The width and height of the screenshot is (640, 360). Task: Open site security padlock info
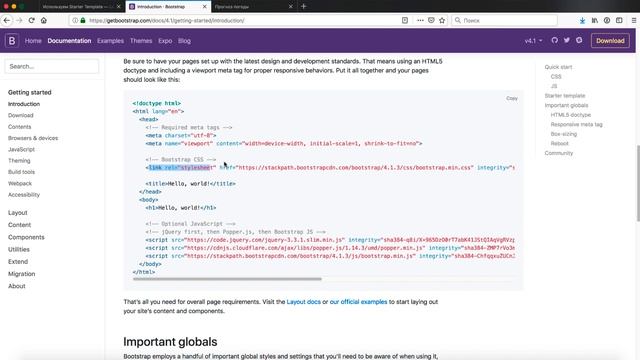click(x=83, y=20)
